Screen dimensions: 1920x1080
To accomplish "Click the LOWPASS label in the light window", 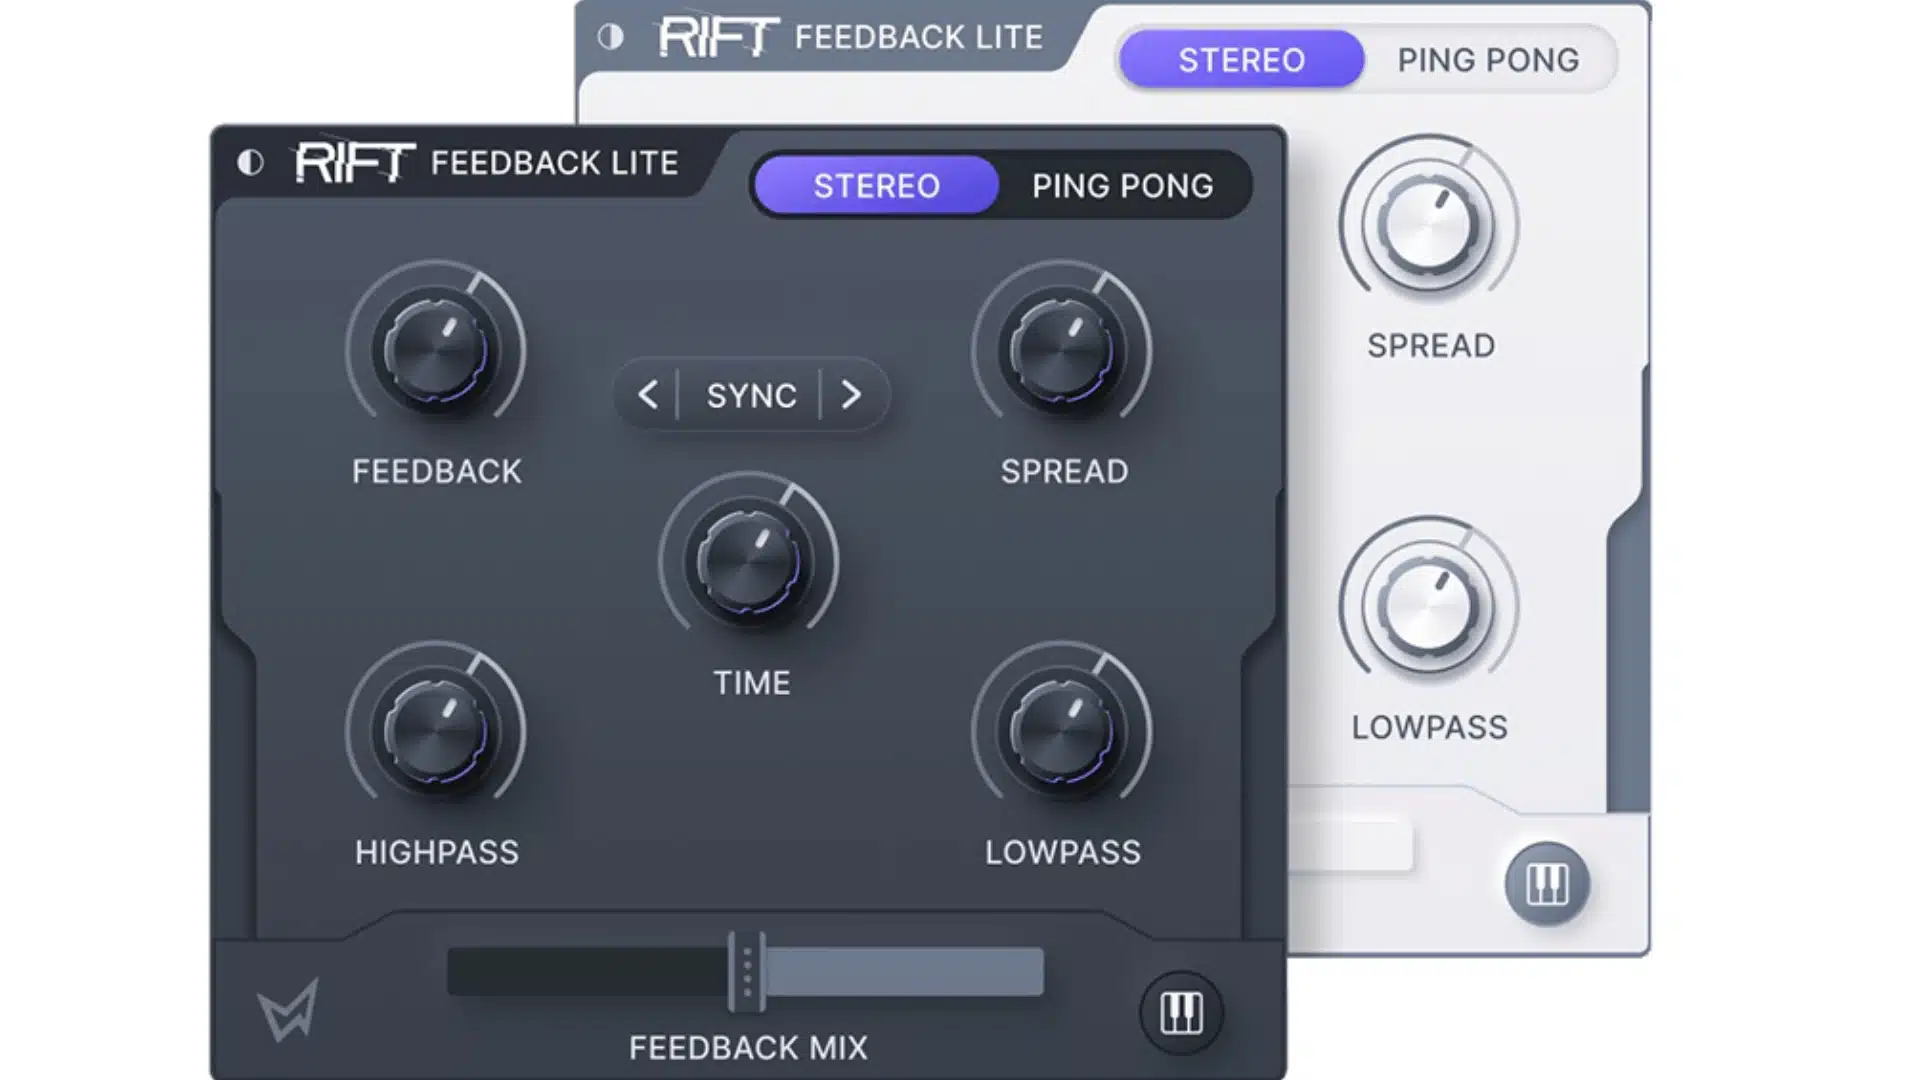I will pyautogui.click(x=1430, y=727).
